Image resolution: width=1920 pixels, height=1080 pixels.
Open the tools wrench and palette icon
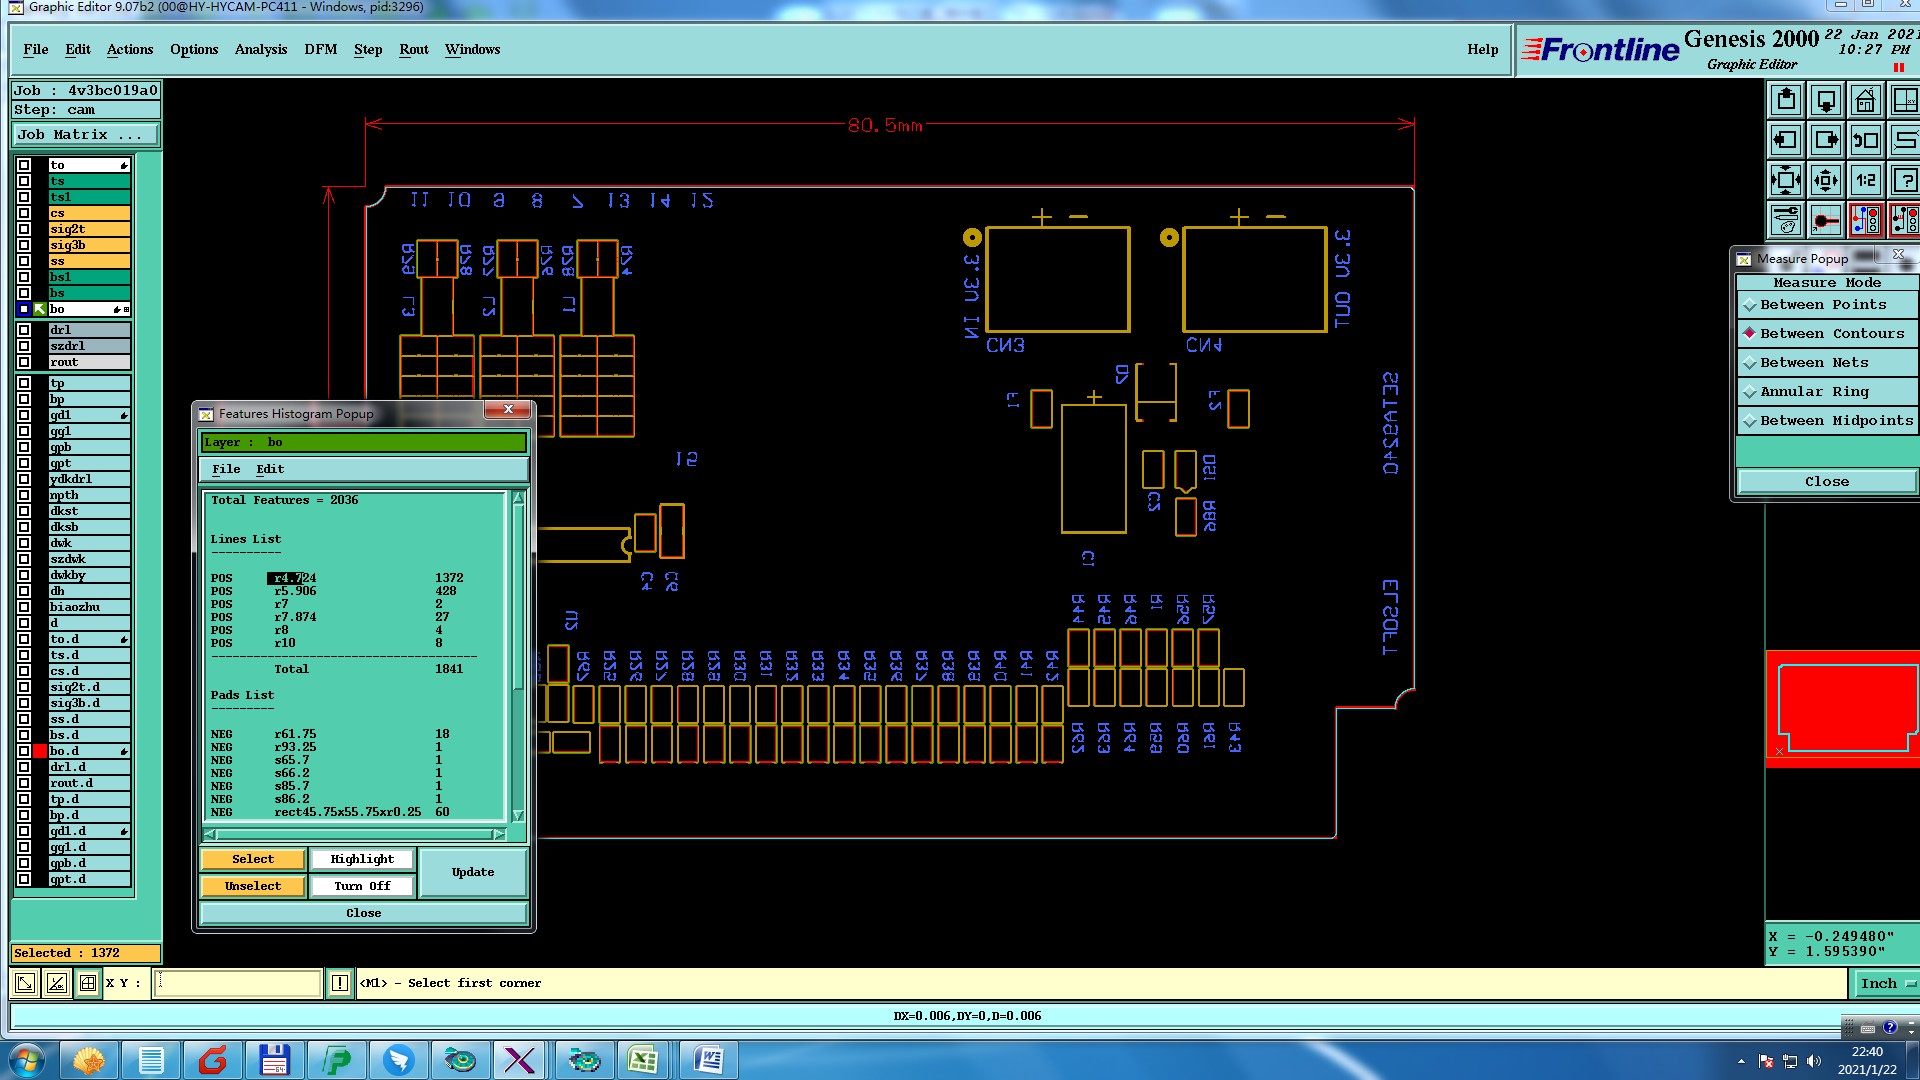coord(1786,221)
